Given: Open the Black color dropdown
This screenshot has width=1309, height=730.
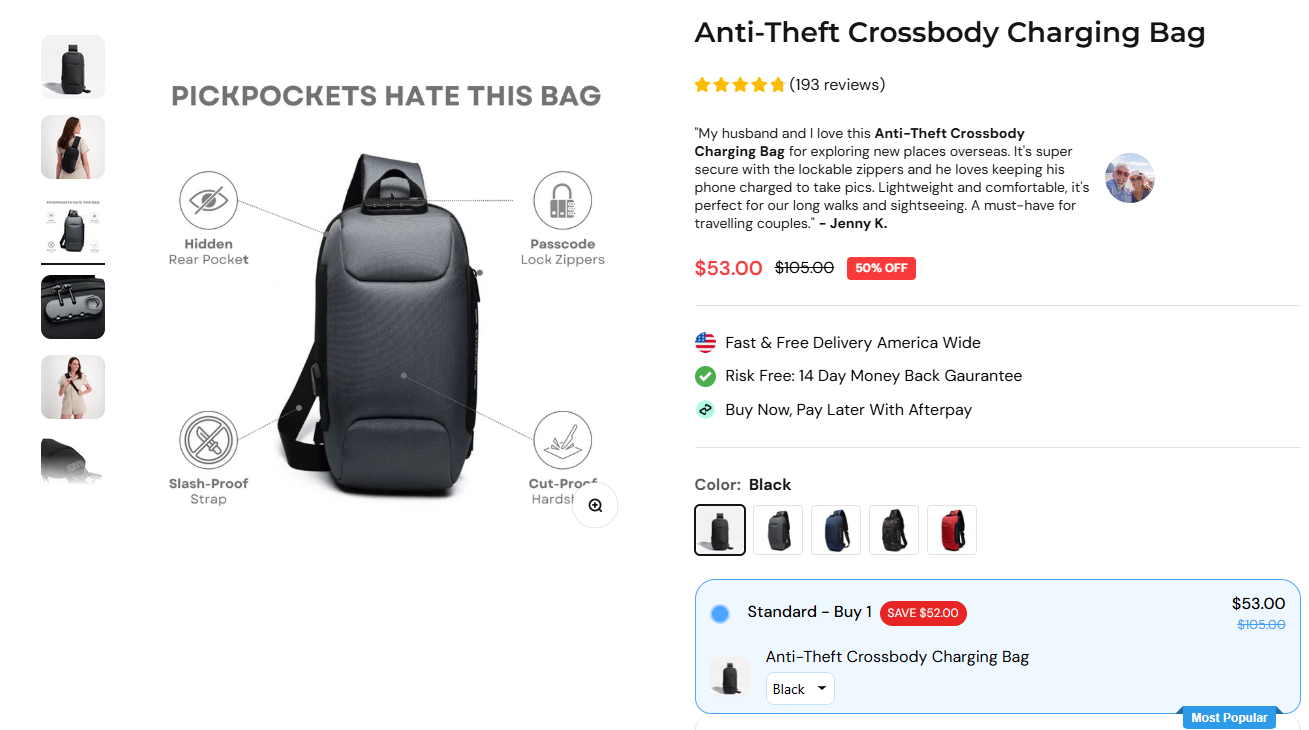Looking at the screenshot, I should click(799, 688).
